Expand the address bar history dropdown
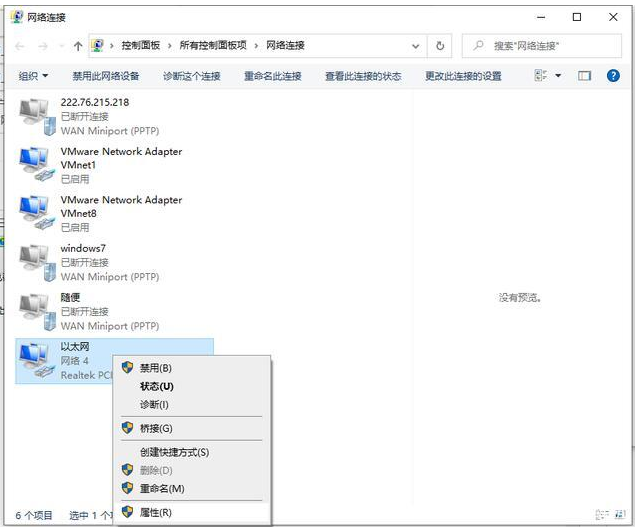Screen dimensions: 635x527 pos(416,46)
